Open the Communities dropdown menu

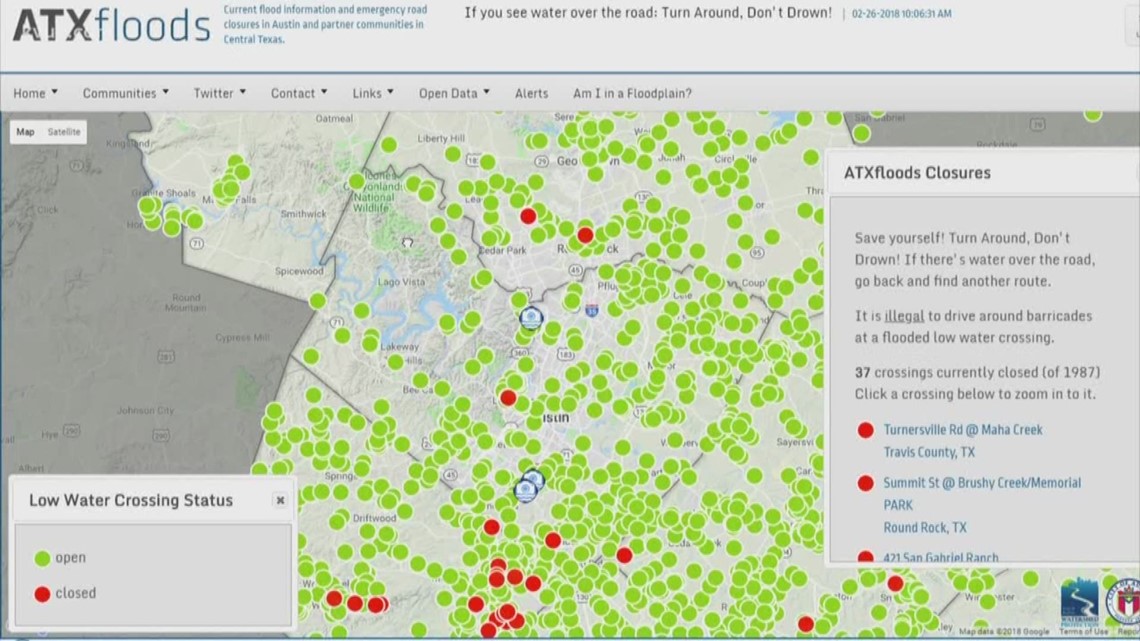[x=120, y=92]
